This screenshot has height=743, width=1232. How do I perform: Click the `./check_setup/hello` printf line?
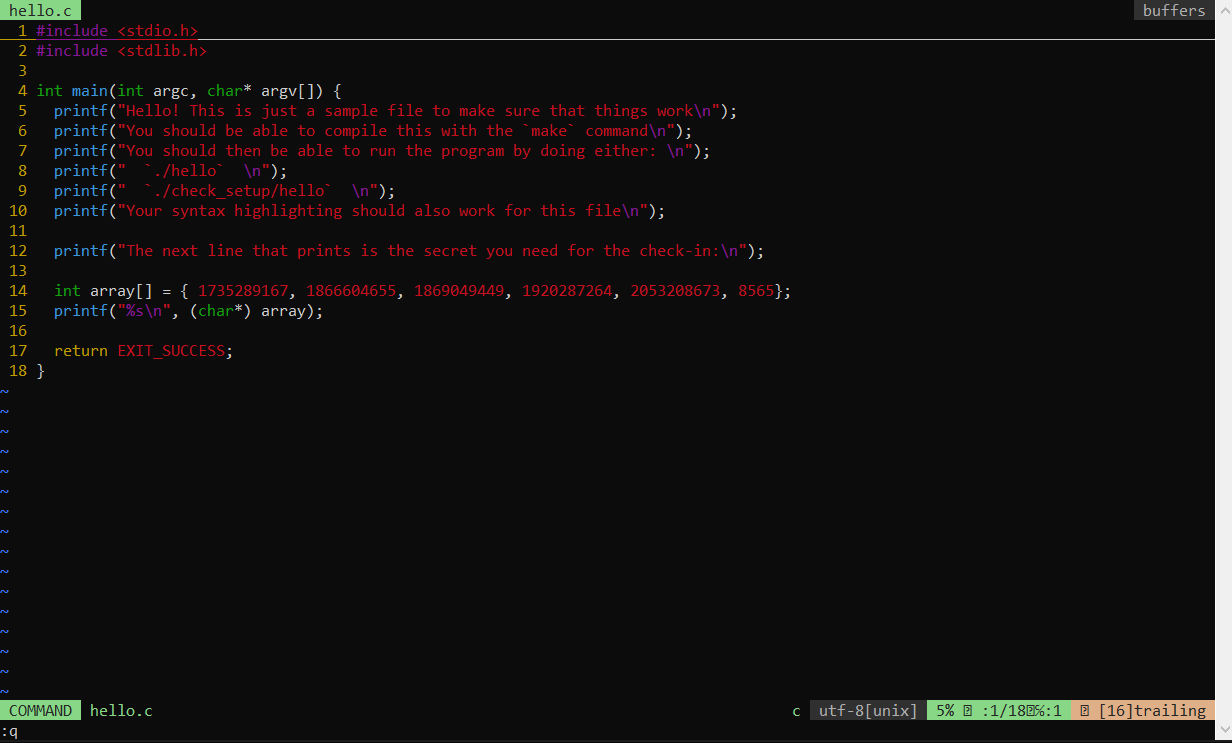(225, 191)
